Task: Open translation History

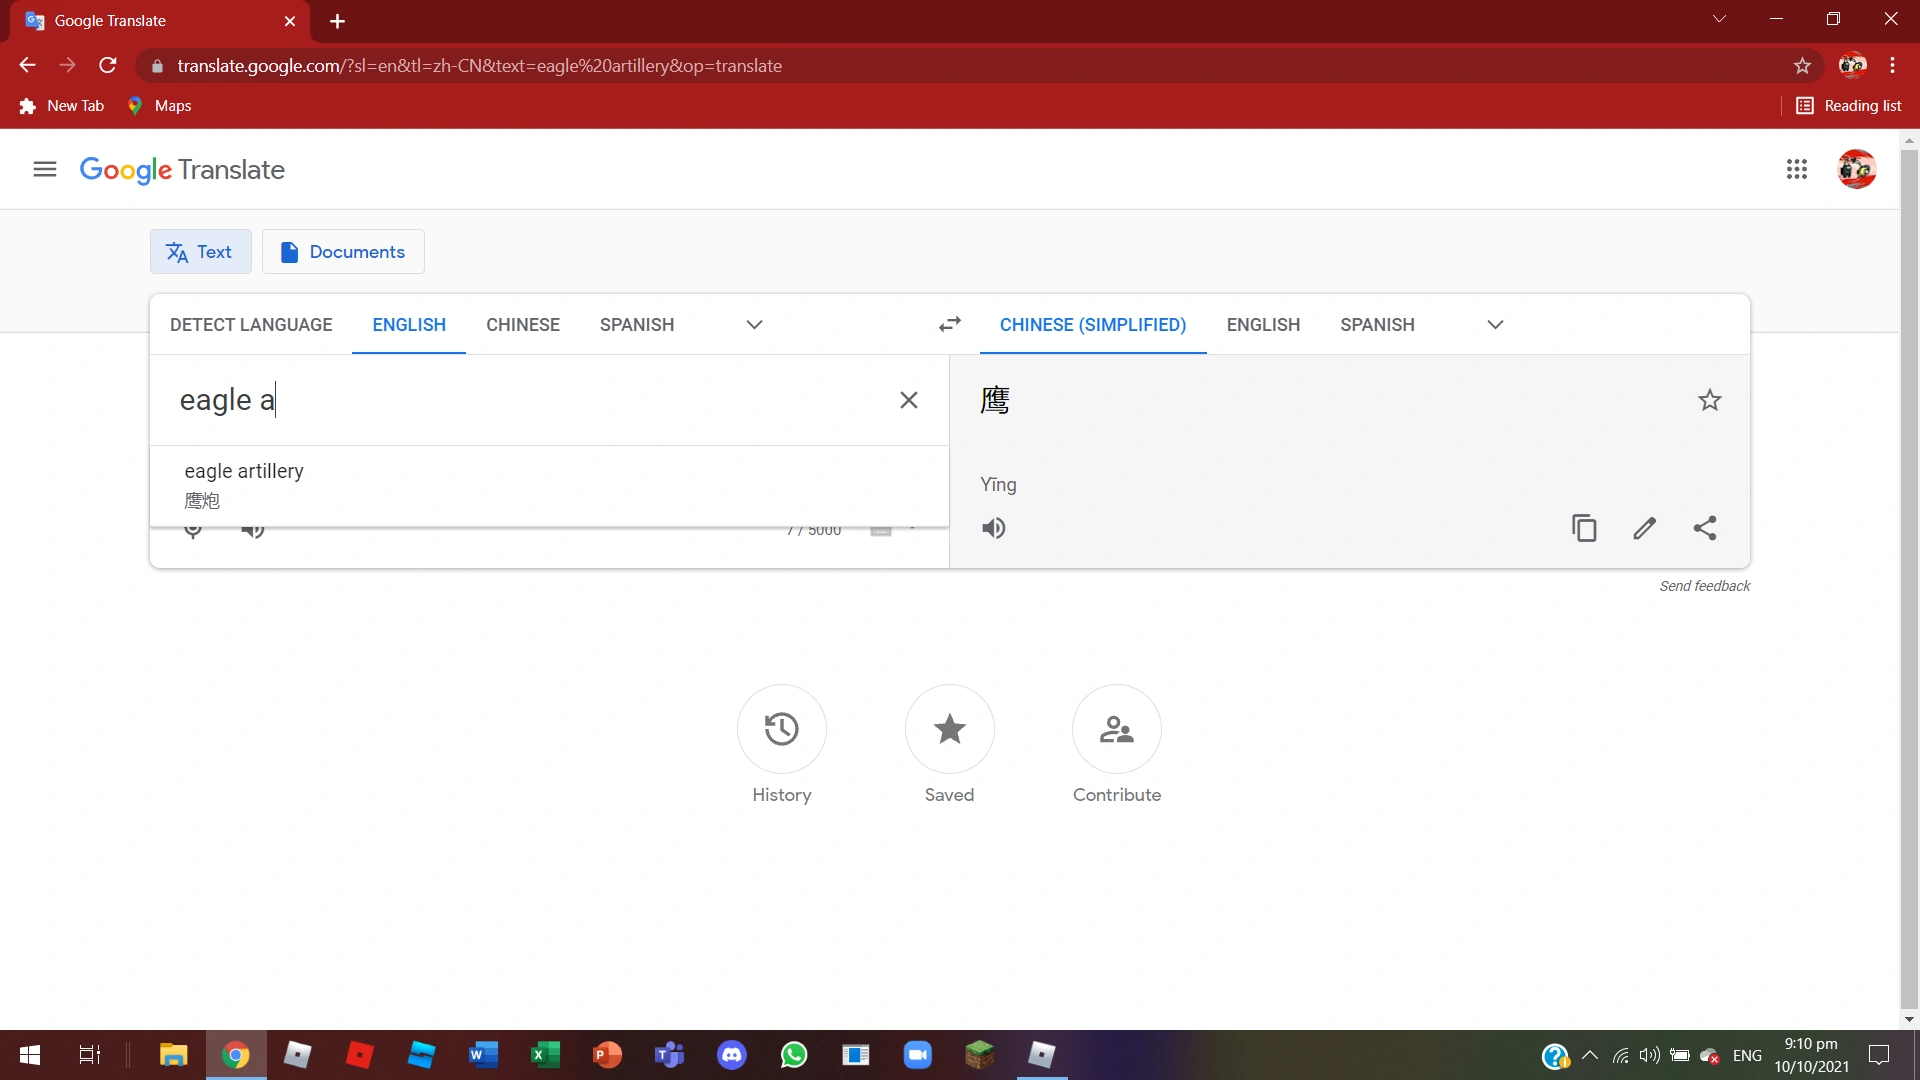Action: point(781,729)
